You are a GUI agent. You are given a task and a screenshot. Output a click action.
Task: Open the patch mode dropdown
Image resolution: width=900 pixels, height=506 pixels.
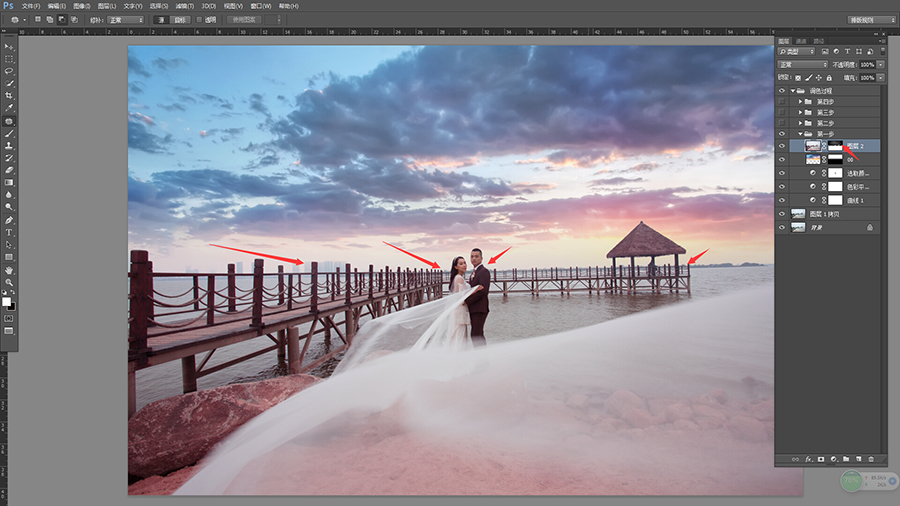[125, 20]
